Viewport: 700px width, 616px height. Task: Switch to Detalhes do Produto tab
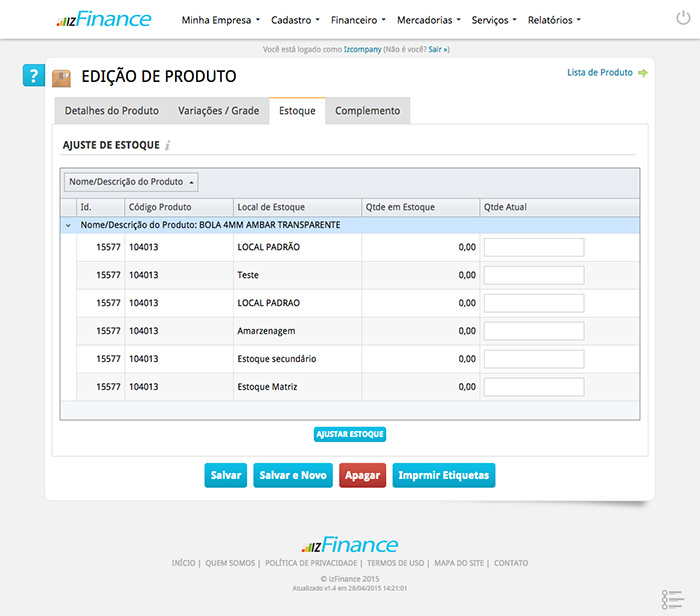click(112, 111)
